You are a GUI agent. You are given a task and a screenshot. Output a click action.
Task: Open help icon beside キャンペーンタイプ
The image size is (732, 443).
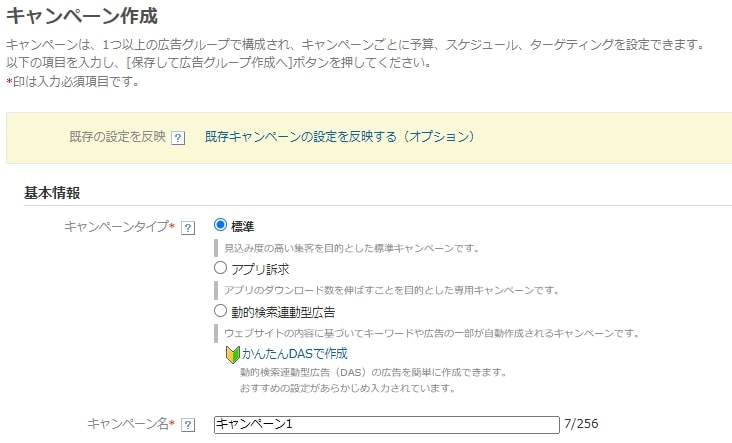(x=188, y=228)
